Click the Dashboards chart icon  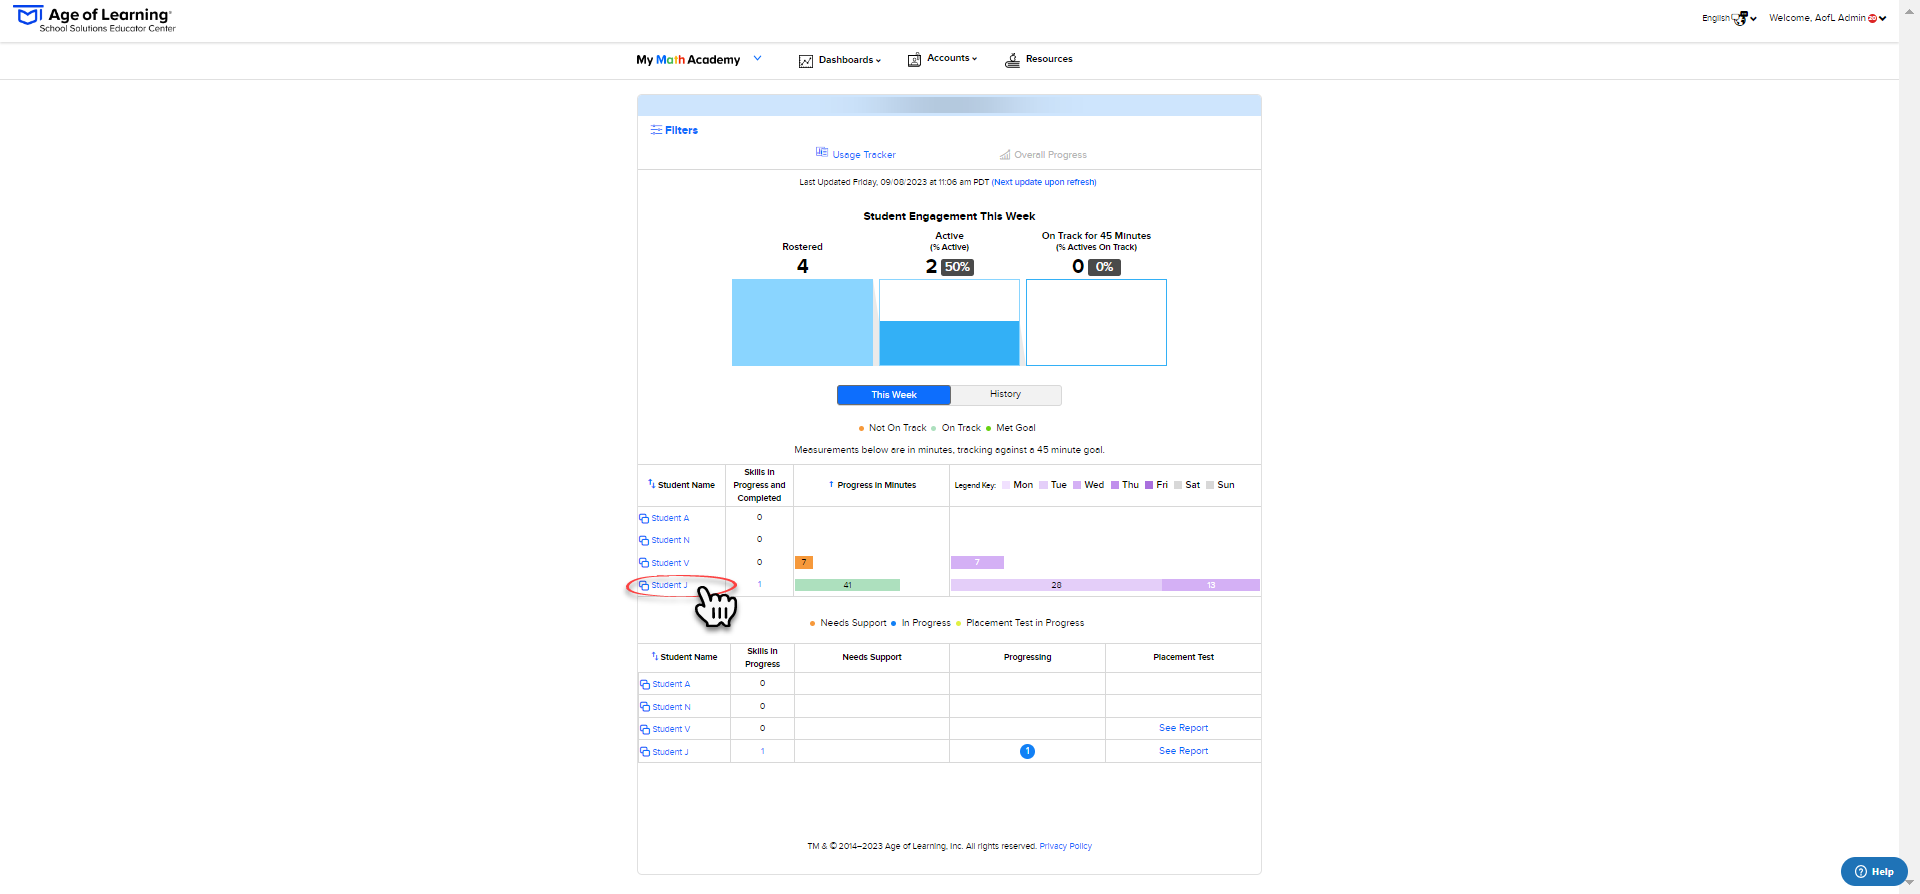806,61
